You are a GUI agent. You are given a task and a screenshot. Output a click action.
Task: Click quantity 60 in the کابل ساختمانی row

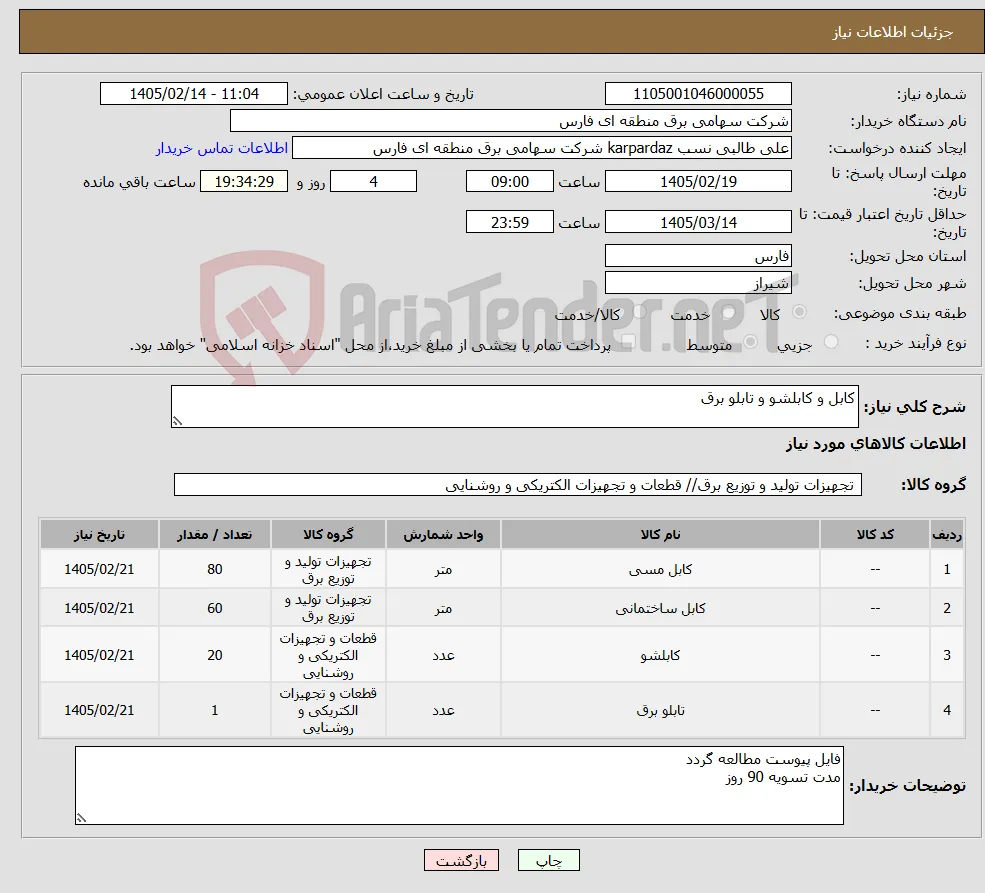click(215, 608)
